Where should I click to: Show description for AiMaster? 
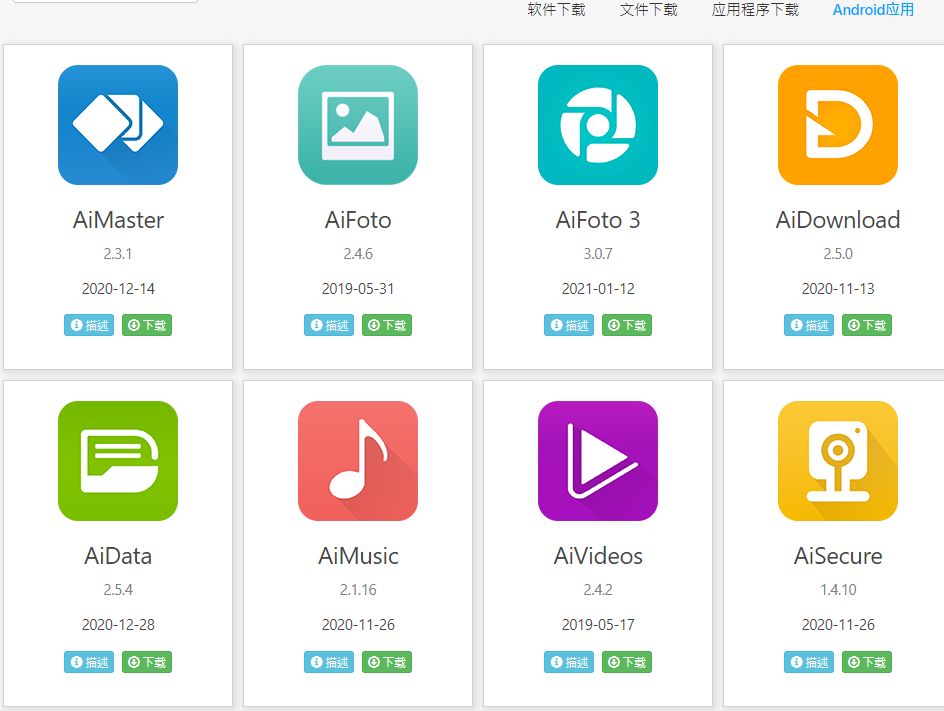point(89,325)
